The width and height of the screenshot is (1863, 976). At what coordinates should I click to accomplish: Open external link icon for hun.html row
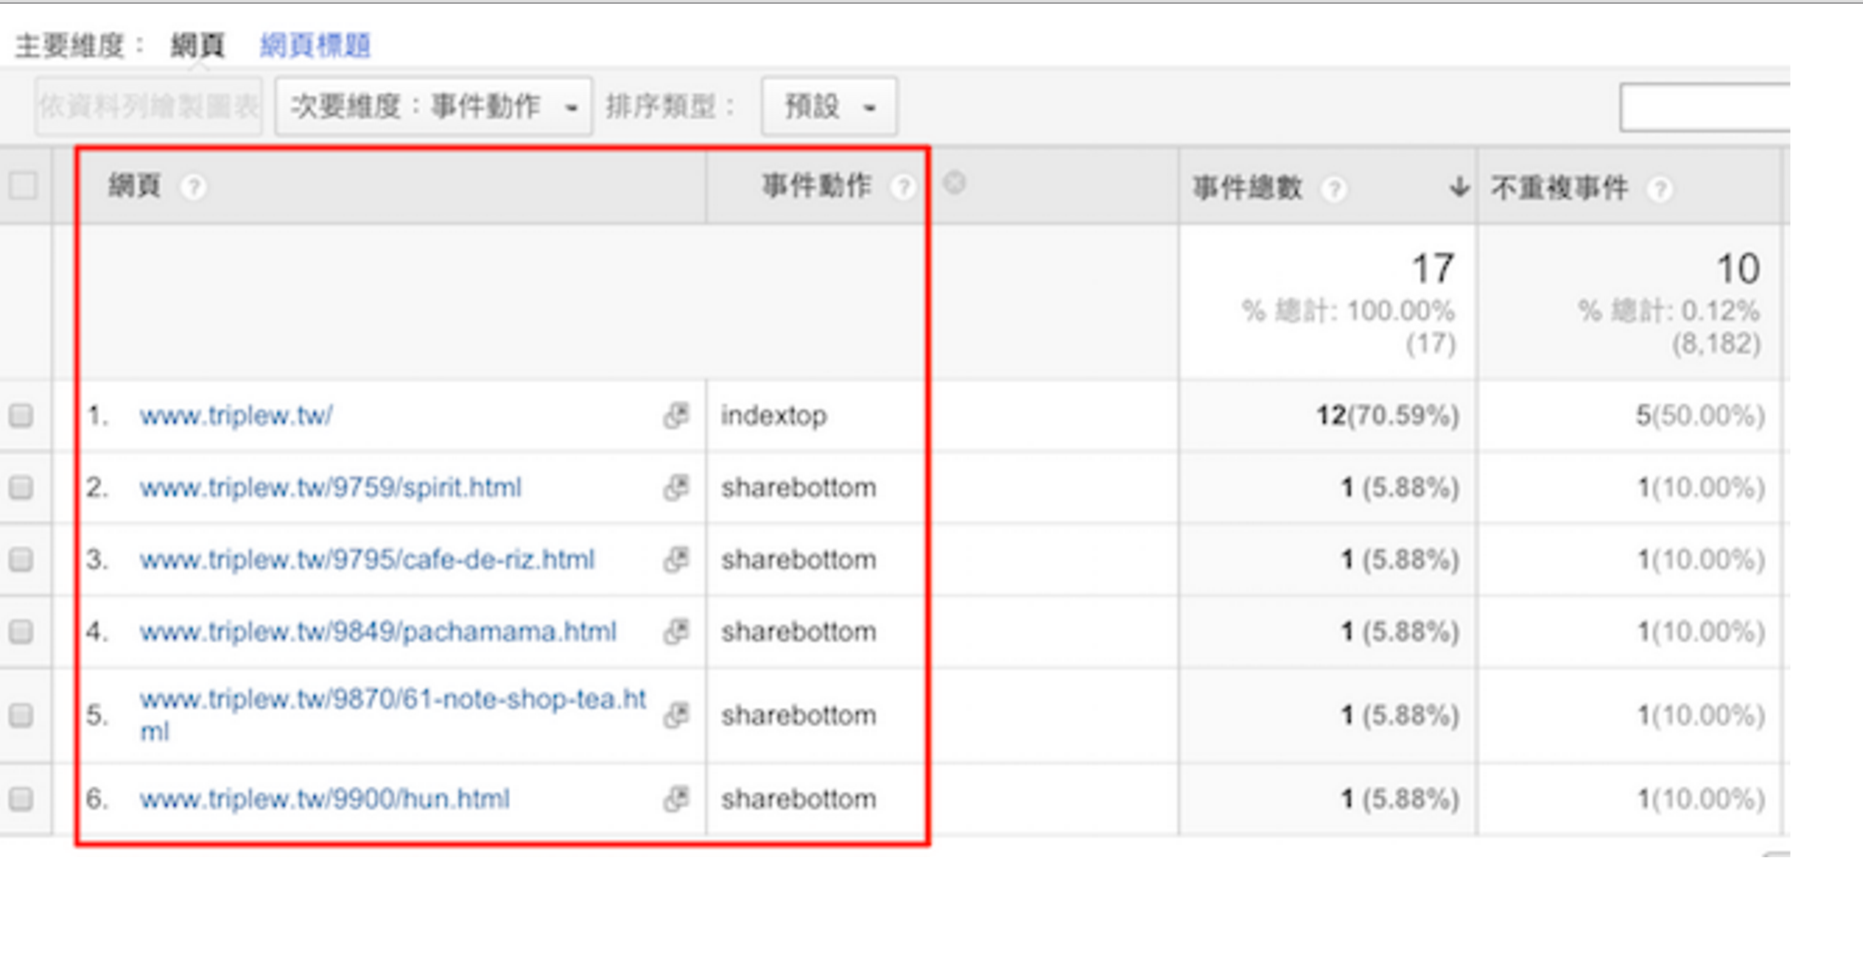point(676,798)
